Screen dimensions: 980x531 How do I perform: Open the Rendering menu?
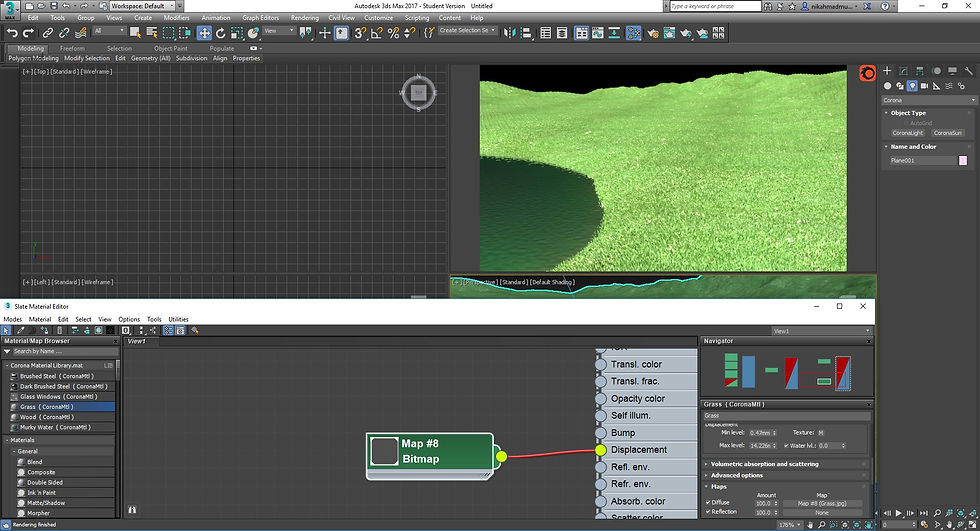pyautogui.click(x=304, y=18)
